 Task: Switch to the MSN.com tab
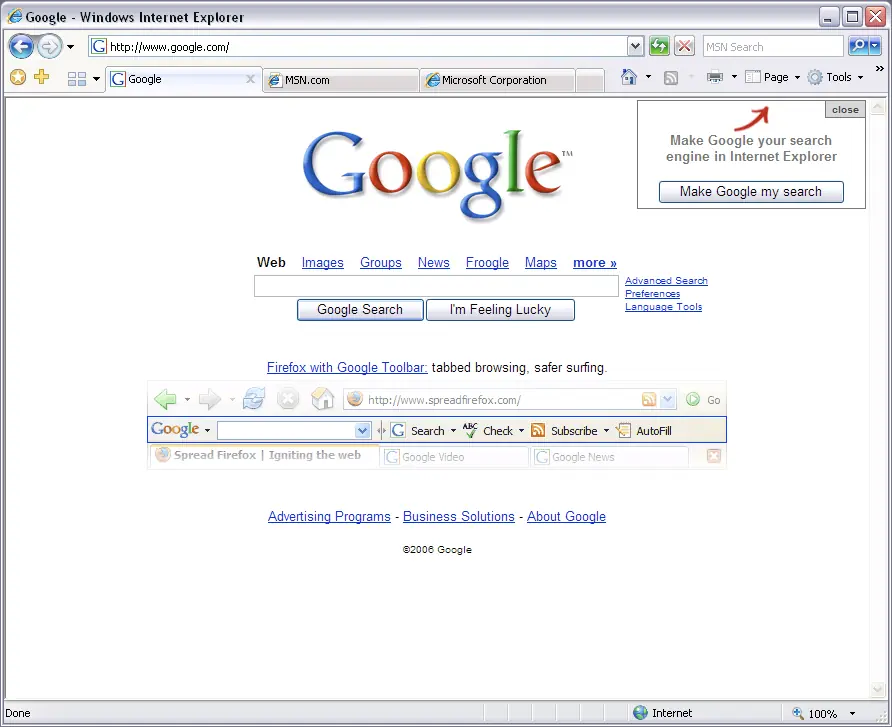coord(340,80)
